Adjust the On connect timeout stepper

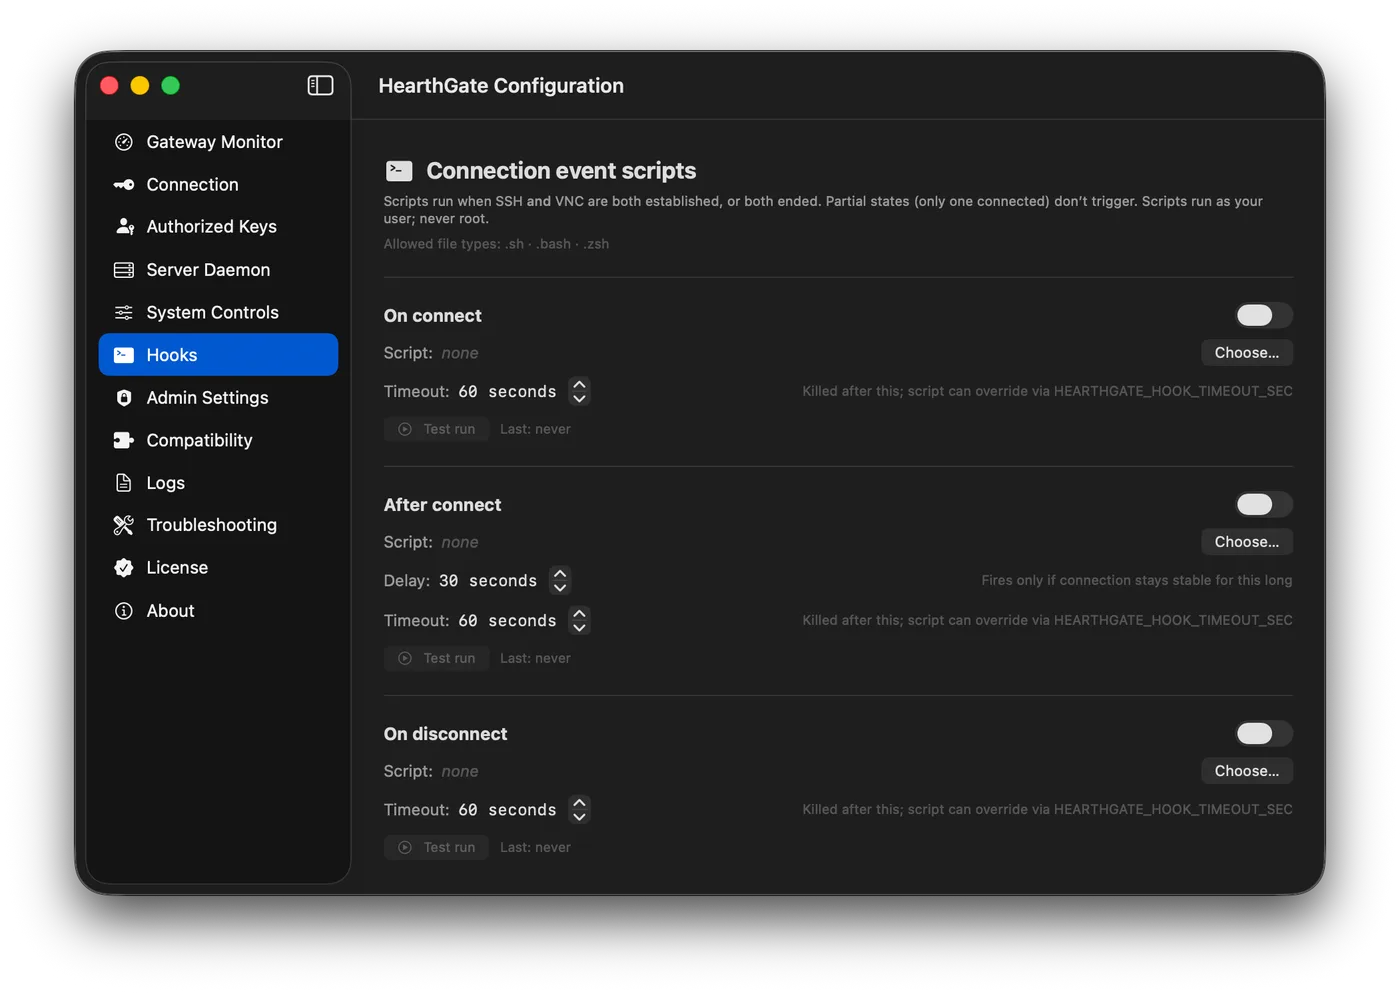pos(579,391)
